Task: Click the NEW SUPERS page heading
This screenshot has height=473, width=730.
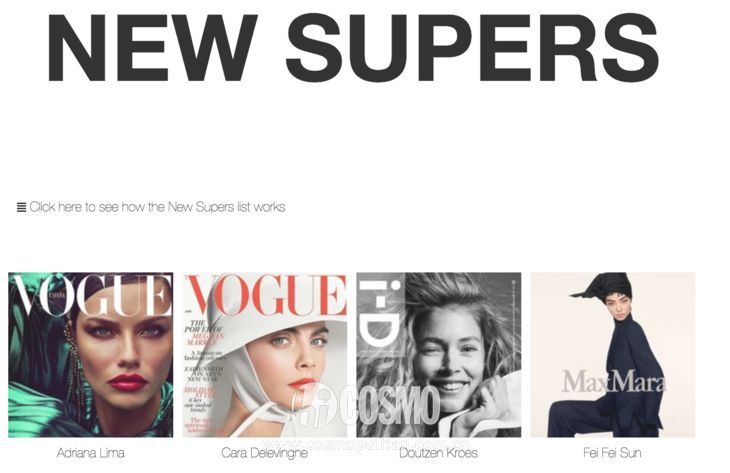Action: [x=353, y=47]
